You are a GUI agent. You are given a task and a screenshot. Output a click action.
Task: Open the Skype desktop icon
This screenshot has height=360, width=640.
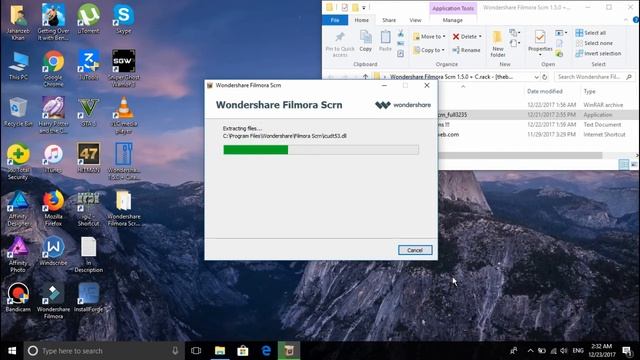[124, 19]
